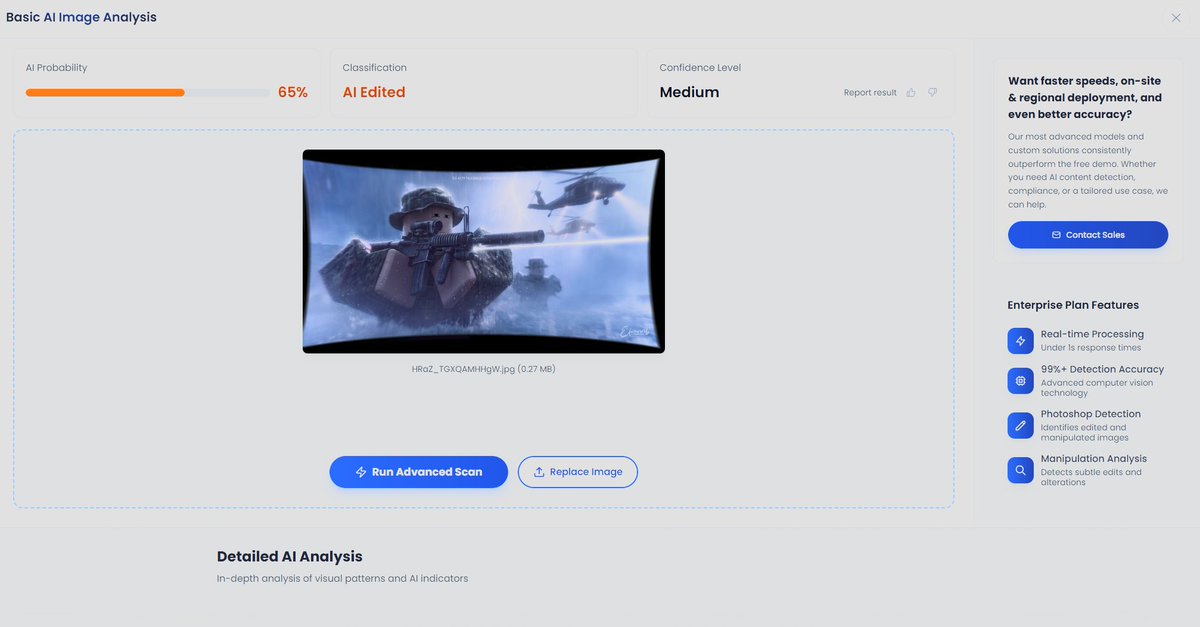This screenshot has height=627, width=1200.
Task: Click the Classification label
Action: tap(375, 68)
